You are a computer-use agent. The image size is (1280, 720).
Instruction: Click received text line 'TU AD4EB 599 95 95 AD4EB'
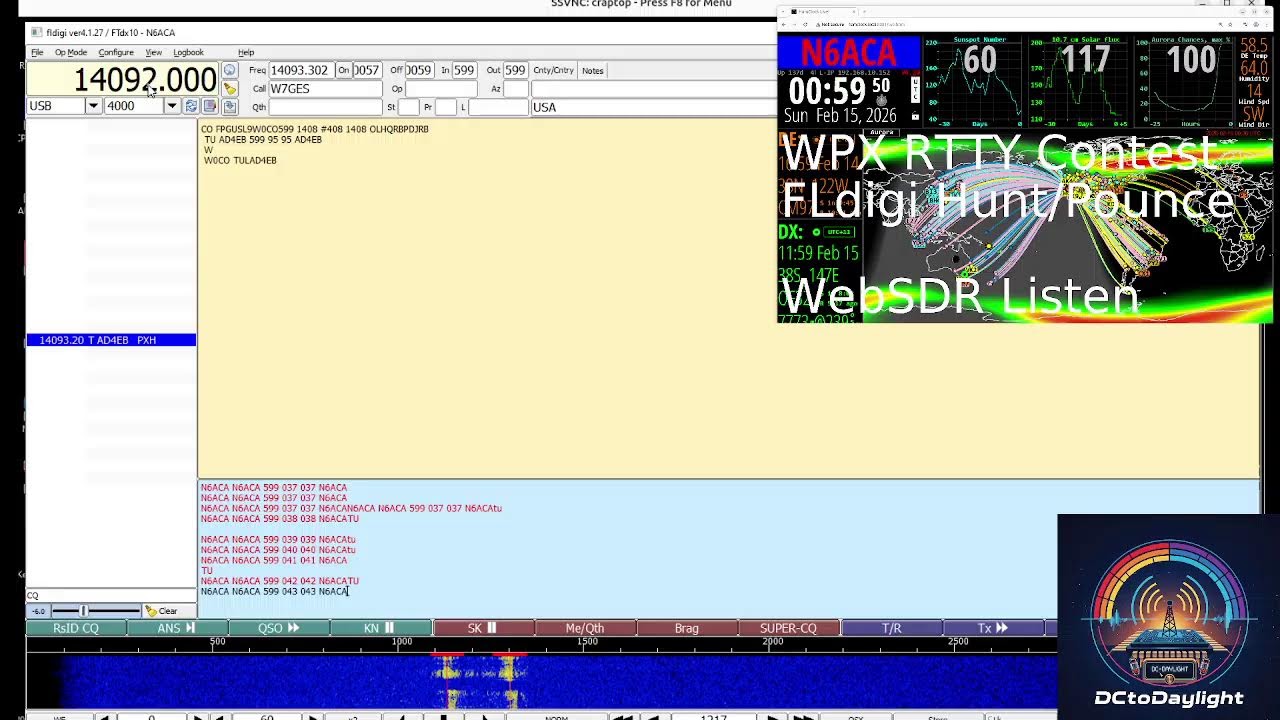point(263,140)
